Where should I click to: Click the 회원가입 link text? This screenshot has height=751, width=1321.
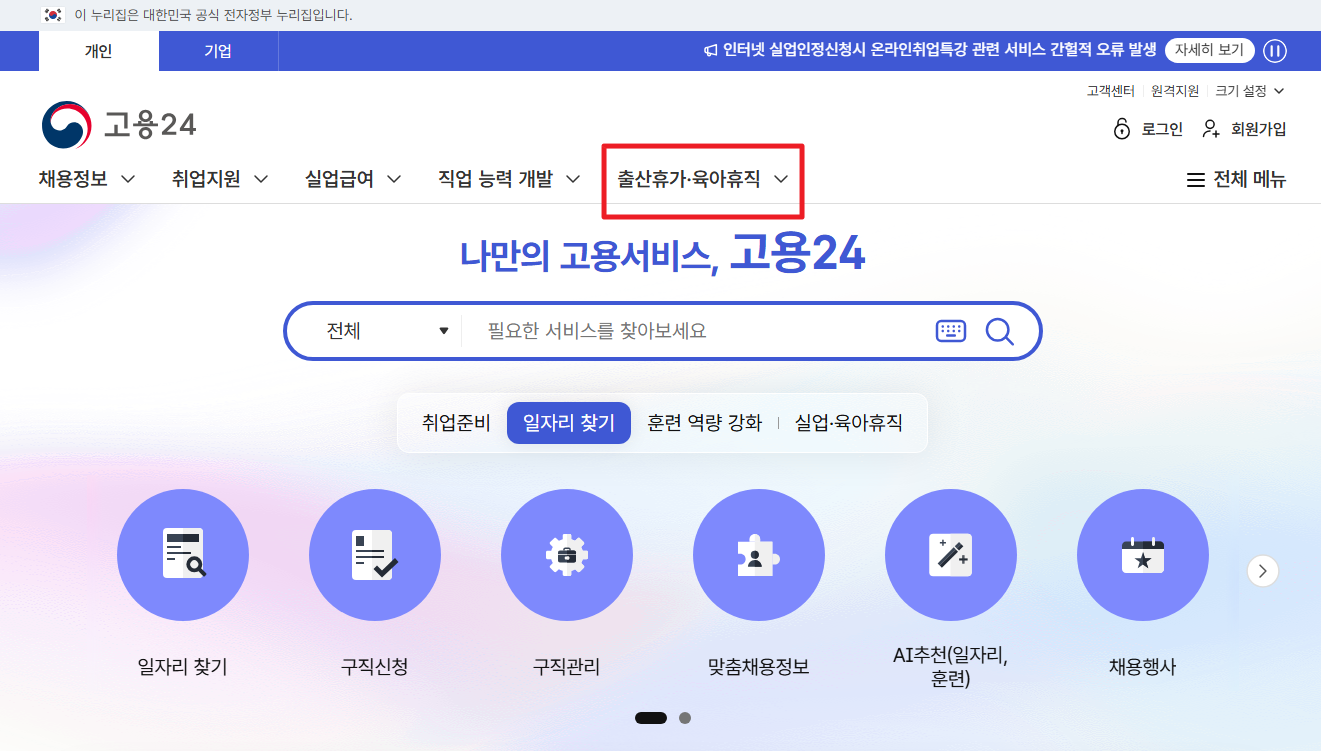coord(1259,129)
